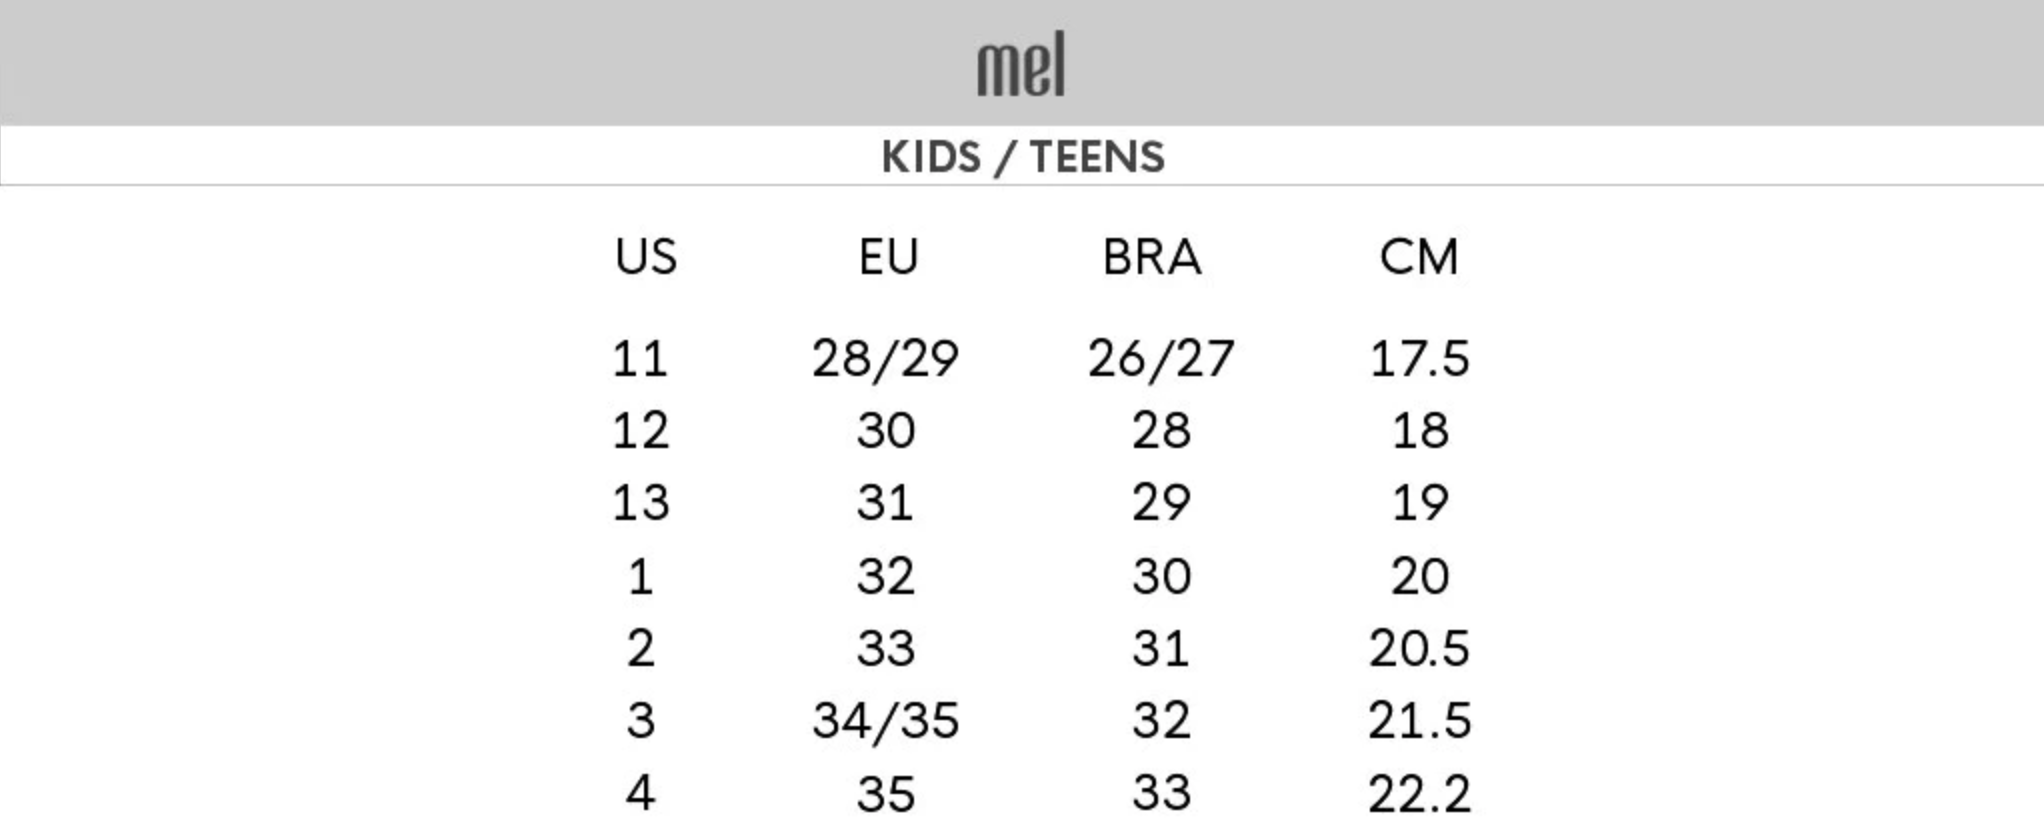Select US size 4 cell

(640, 793)
